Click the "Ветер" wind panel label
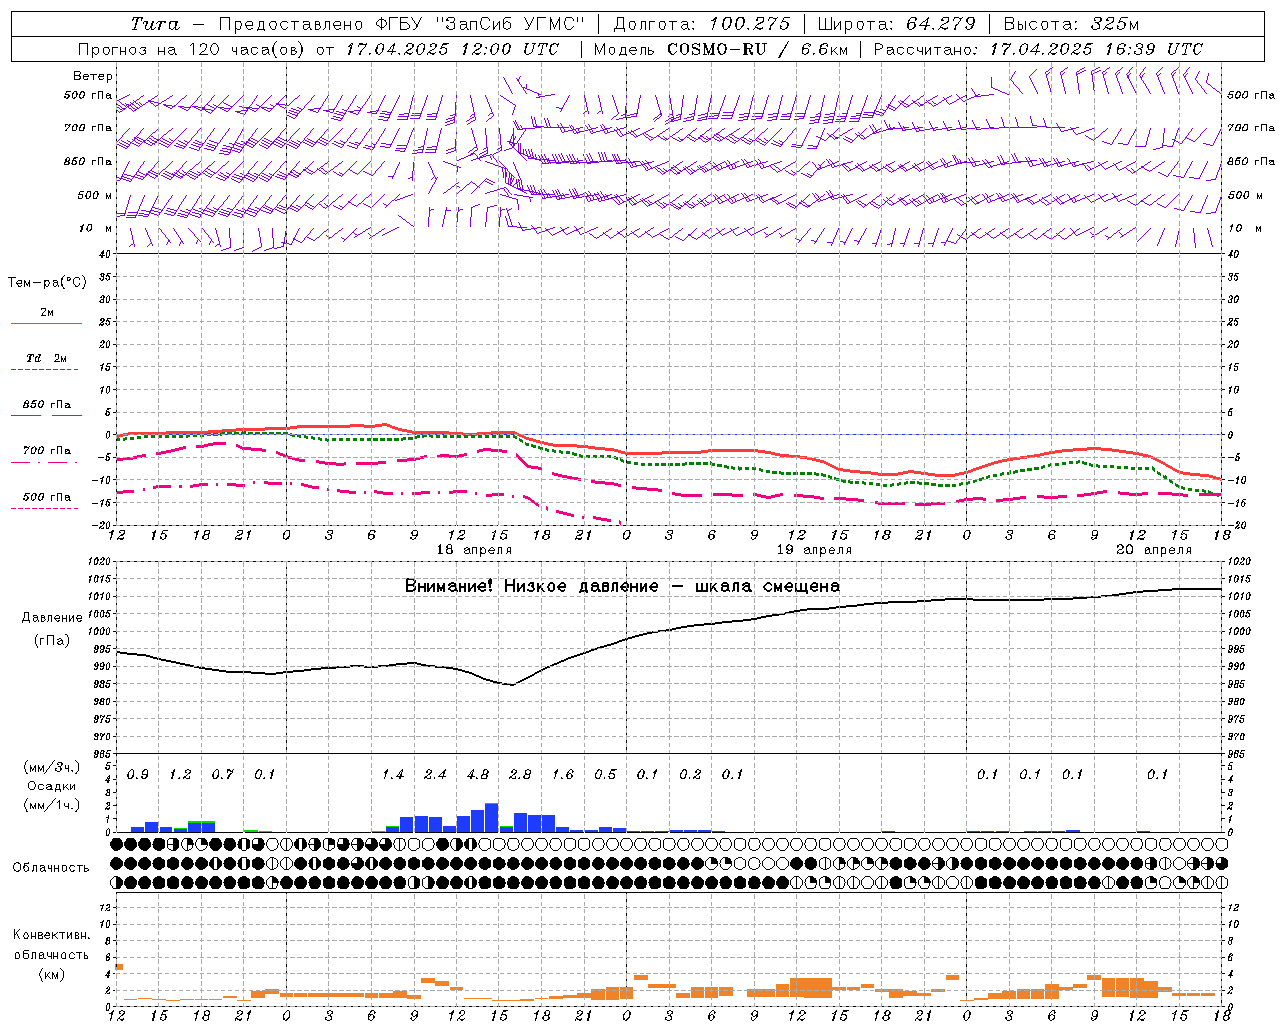1280x1024 pixels. [93, 76]
